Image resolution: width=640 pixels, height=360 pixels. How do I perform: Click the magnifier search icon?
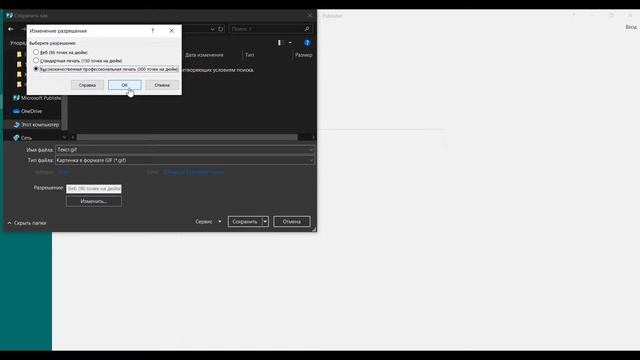(x=307, y=29)
